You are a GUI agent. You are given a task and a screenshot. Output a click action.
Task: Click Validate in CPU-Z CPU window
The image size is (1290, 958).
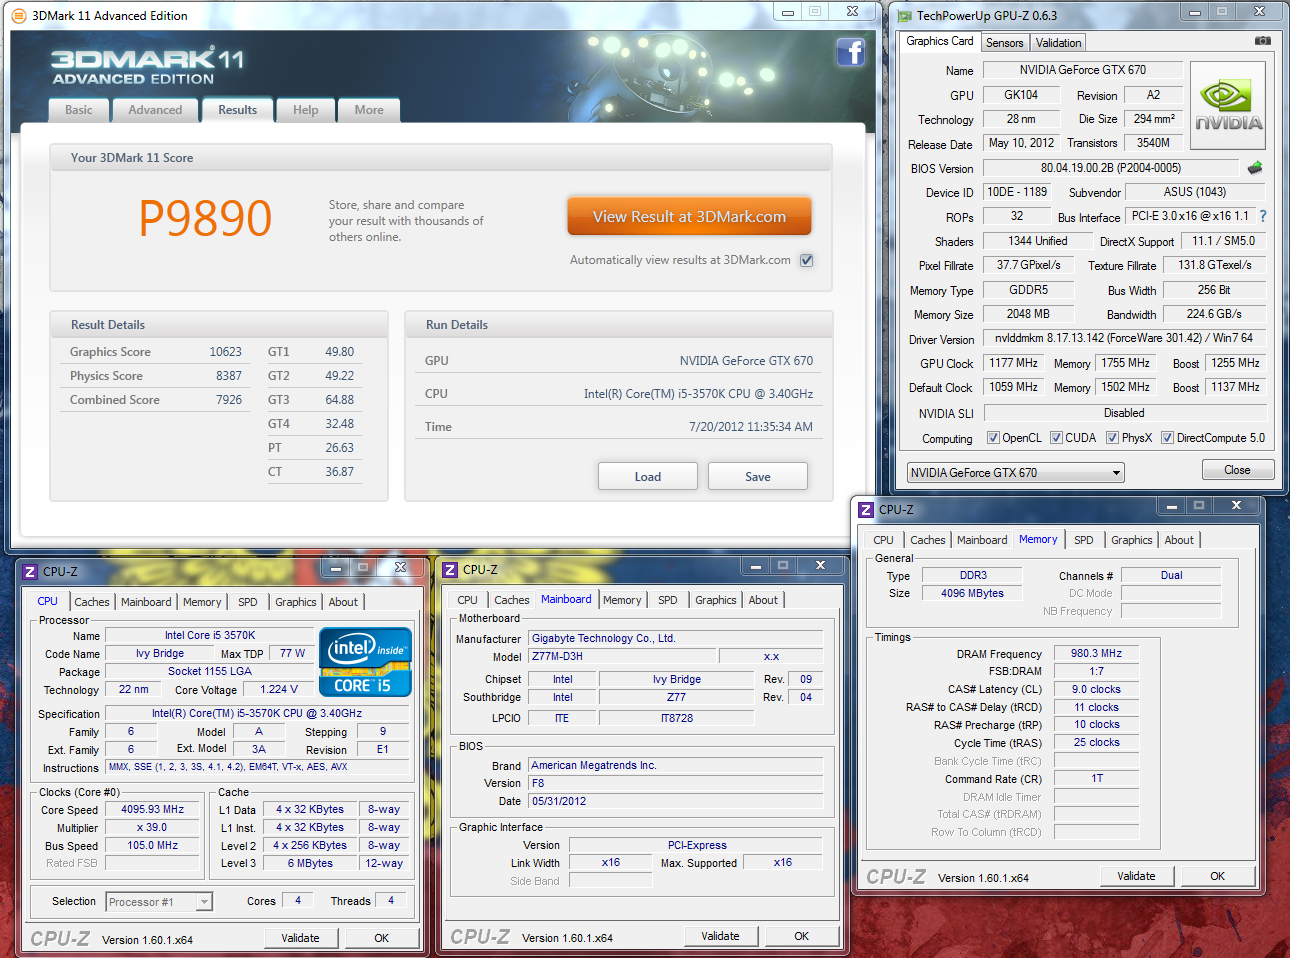pyautogui.click(x=300, y=938)
